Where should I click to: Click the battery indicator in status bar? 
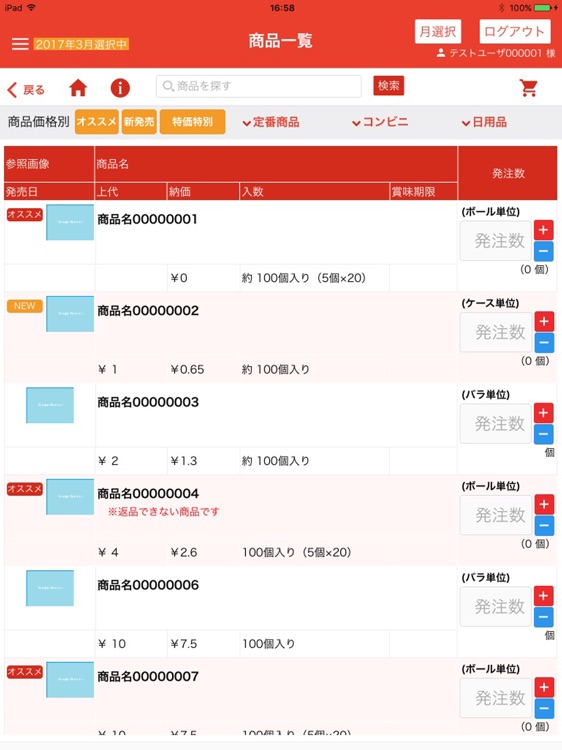point(543,8)
